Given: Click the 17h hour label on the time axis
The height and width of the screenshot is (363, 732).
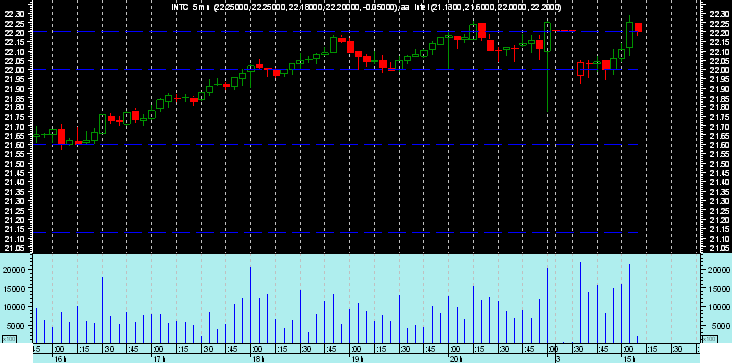Looking at the screenshot, I should click(x=159, y=359).
